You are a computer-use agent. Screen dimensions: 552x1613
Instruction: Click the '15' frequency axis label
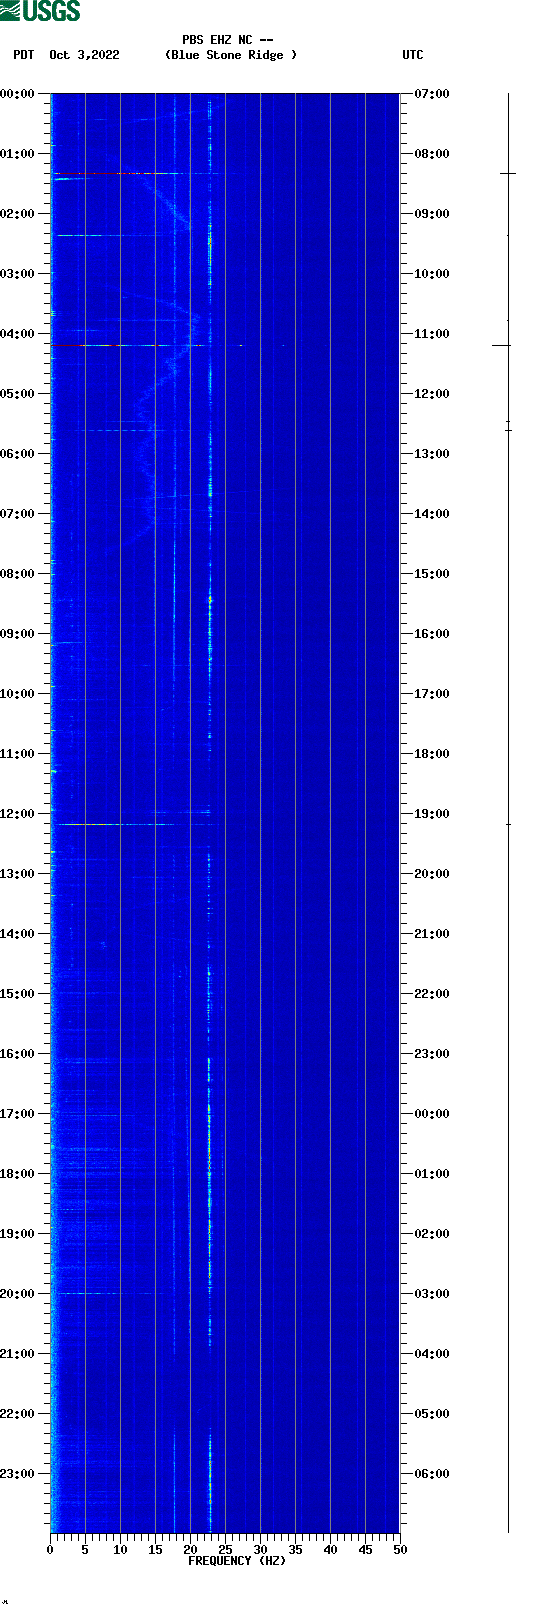pos(155,1550)
